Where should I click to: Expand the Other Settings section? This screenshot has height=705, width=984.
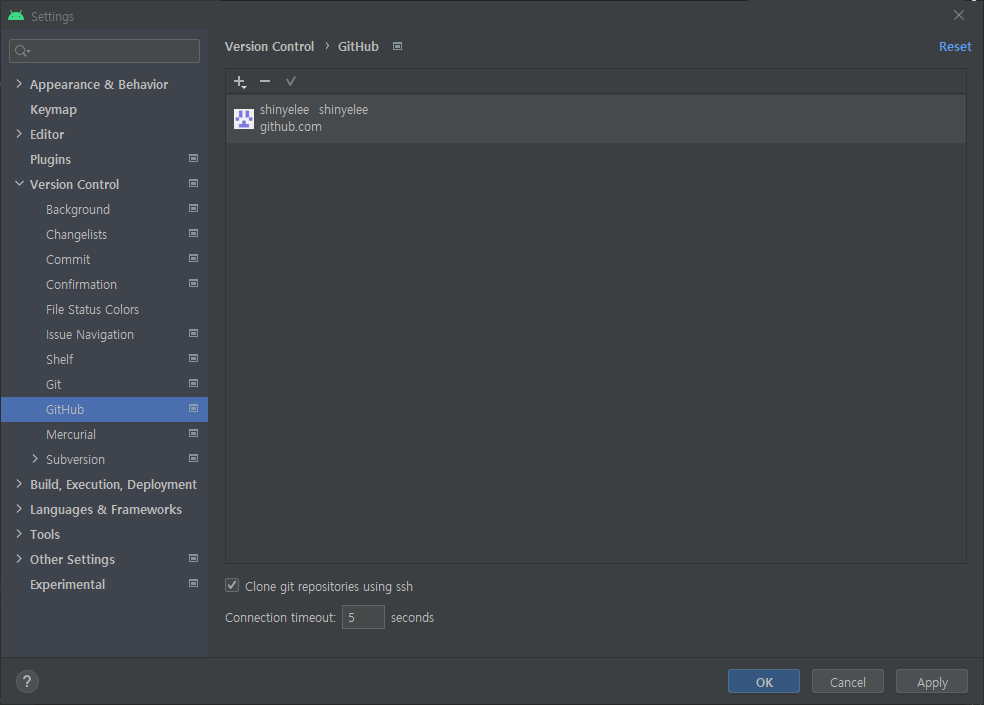(19, 559)
